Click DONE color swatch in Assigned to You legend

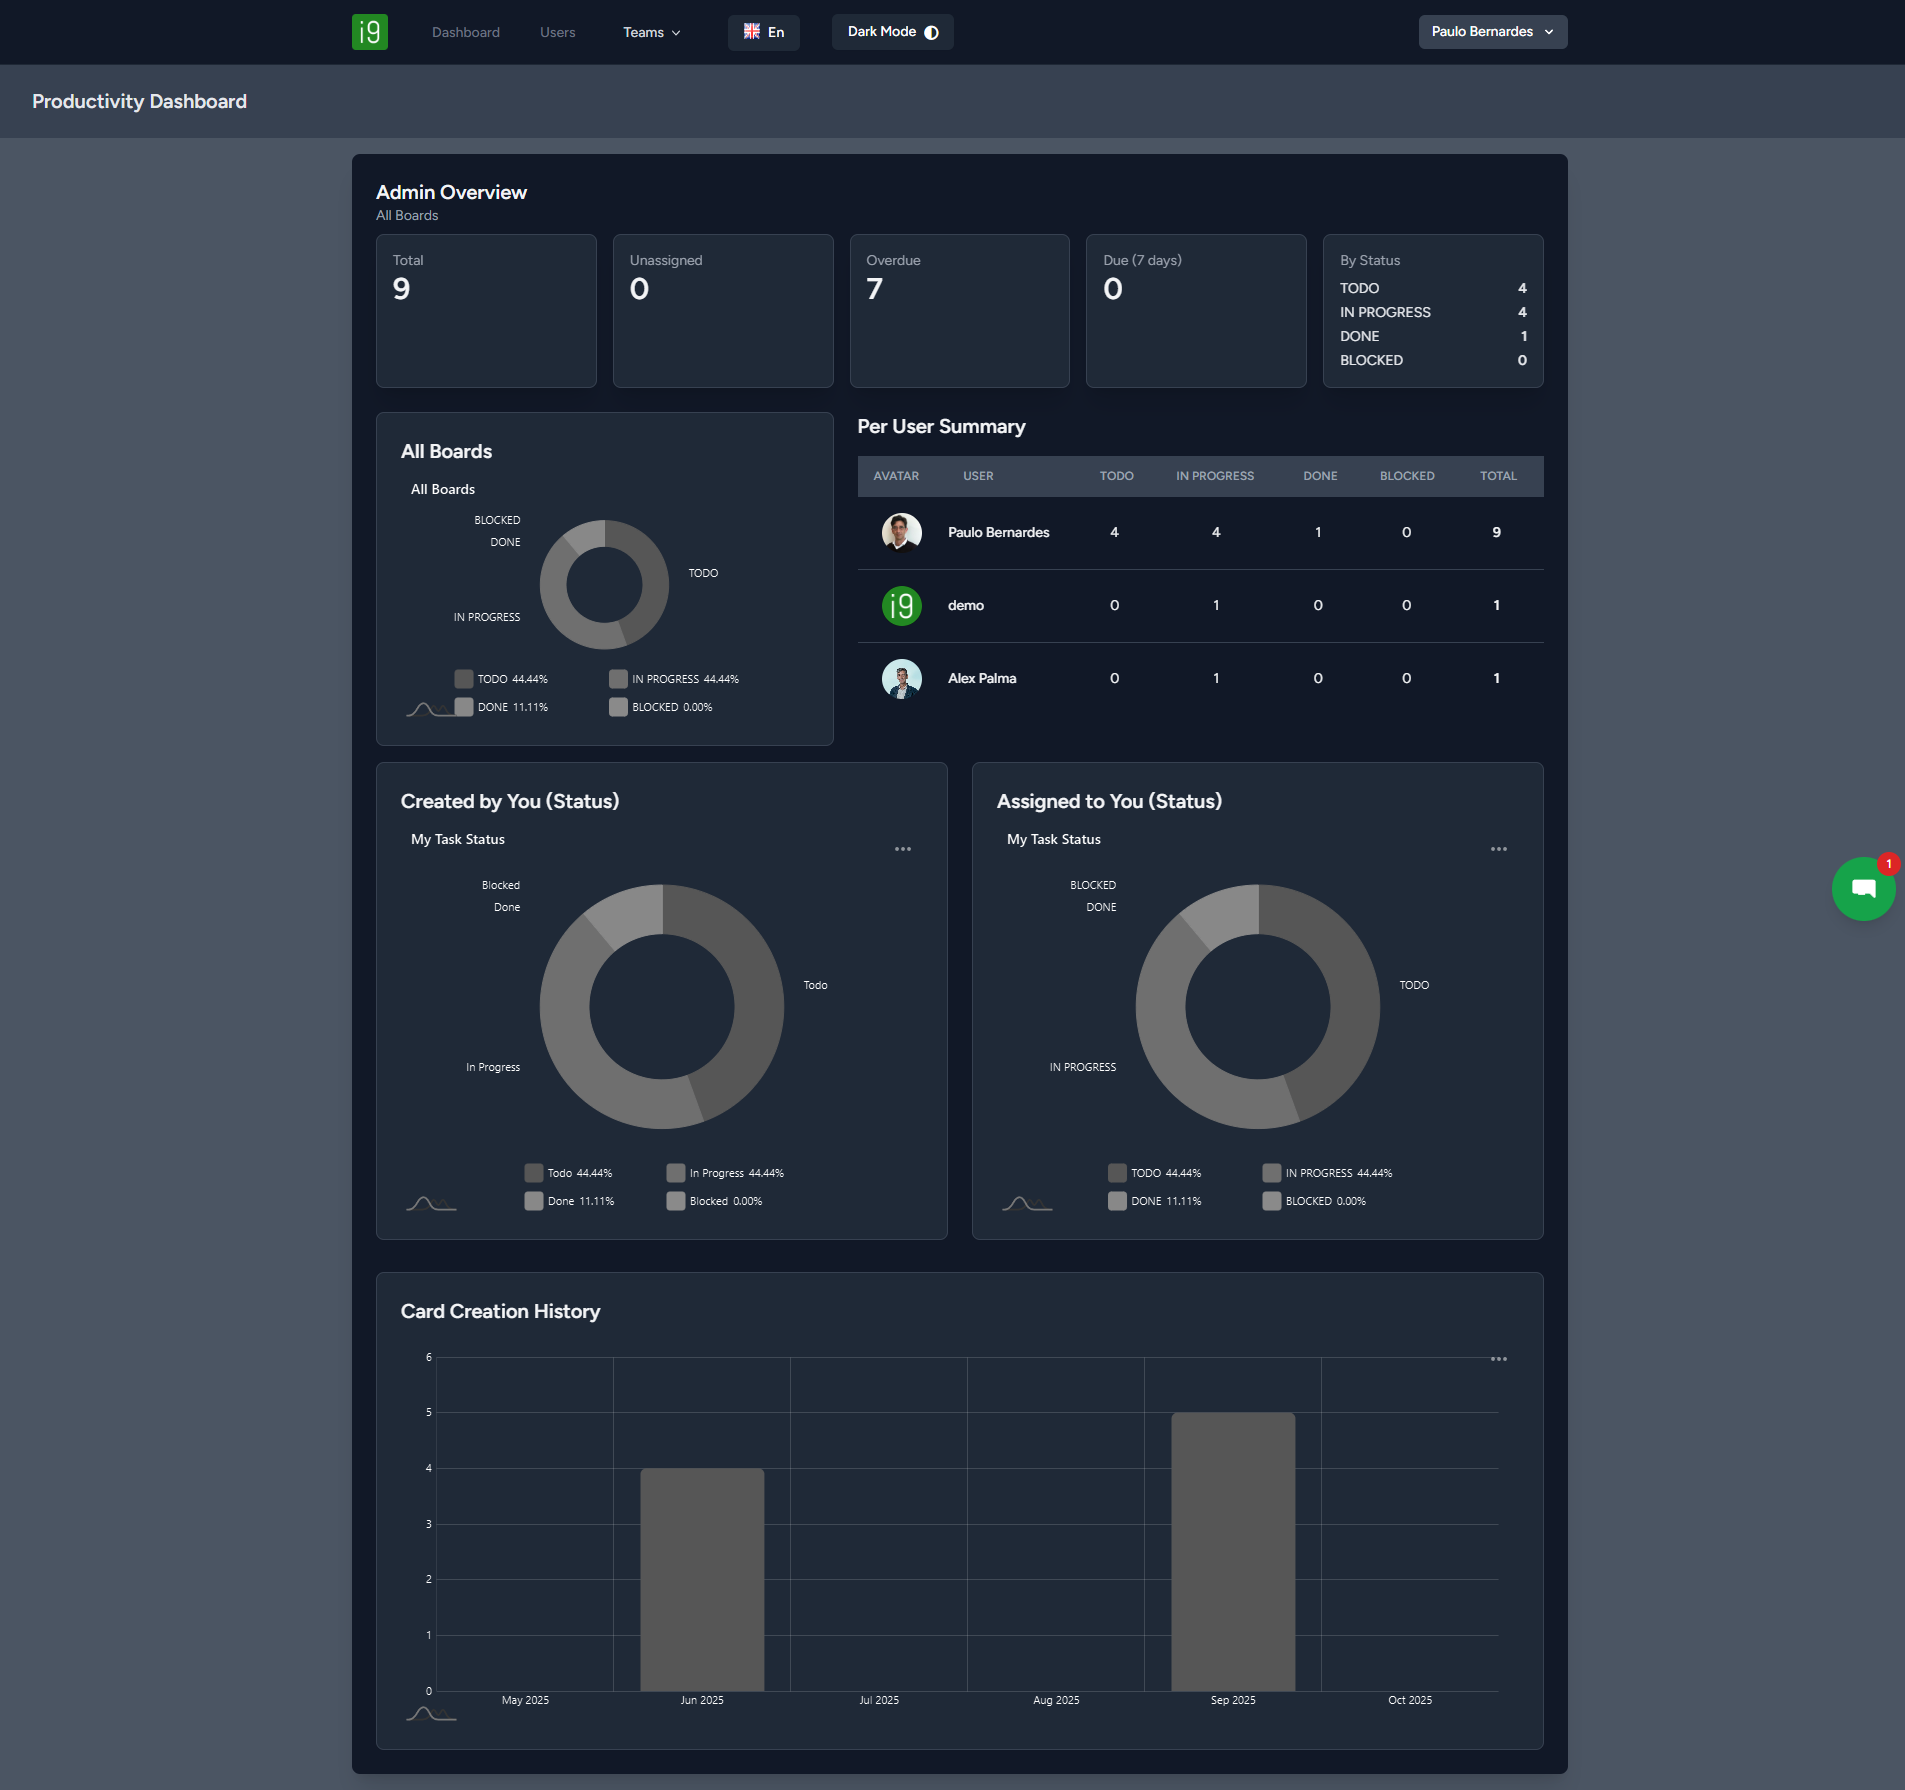point(1117,1201)
